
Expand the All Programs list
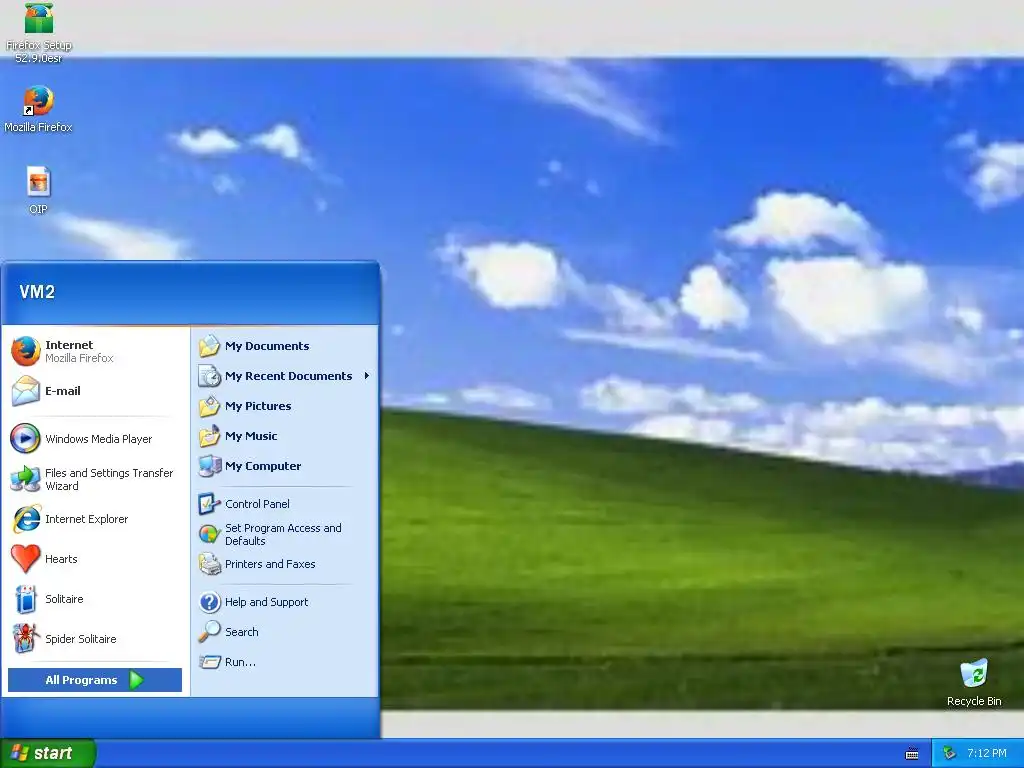pyautogui.click(x=95, y=680)
